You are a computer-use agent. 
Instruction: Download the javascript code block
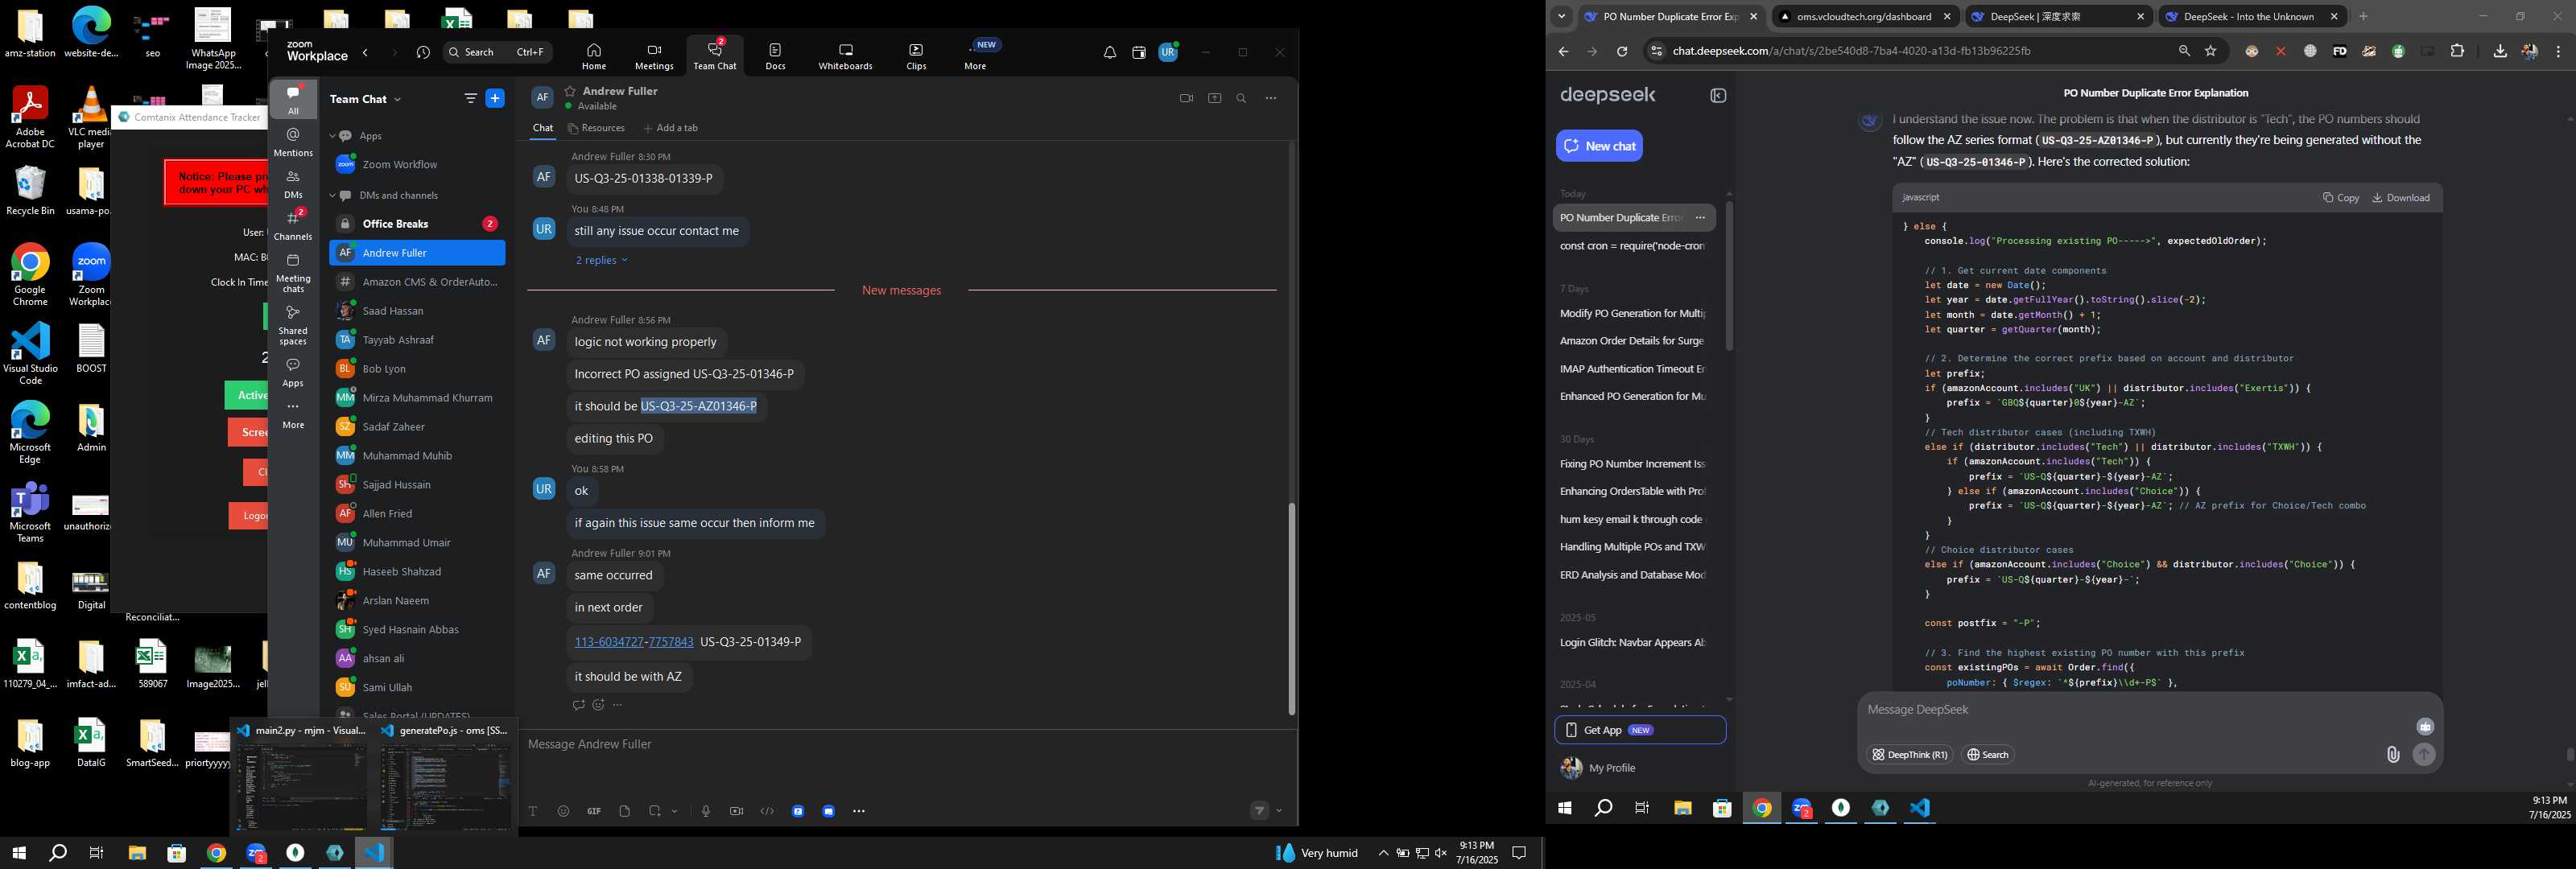[x=2401, y=198]
